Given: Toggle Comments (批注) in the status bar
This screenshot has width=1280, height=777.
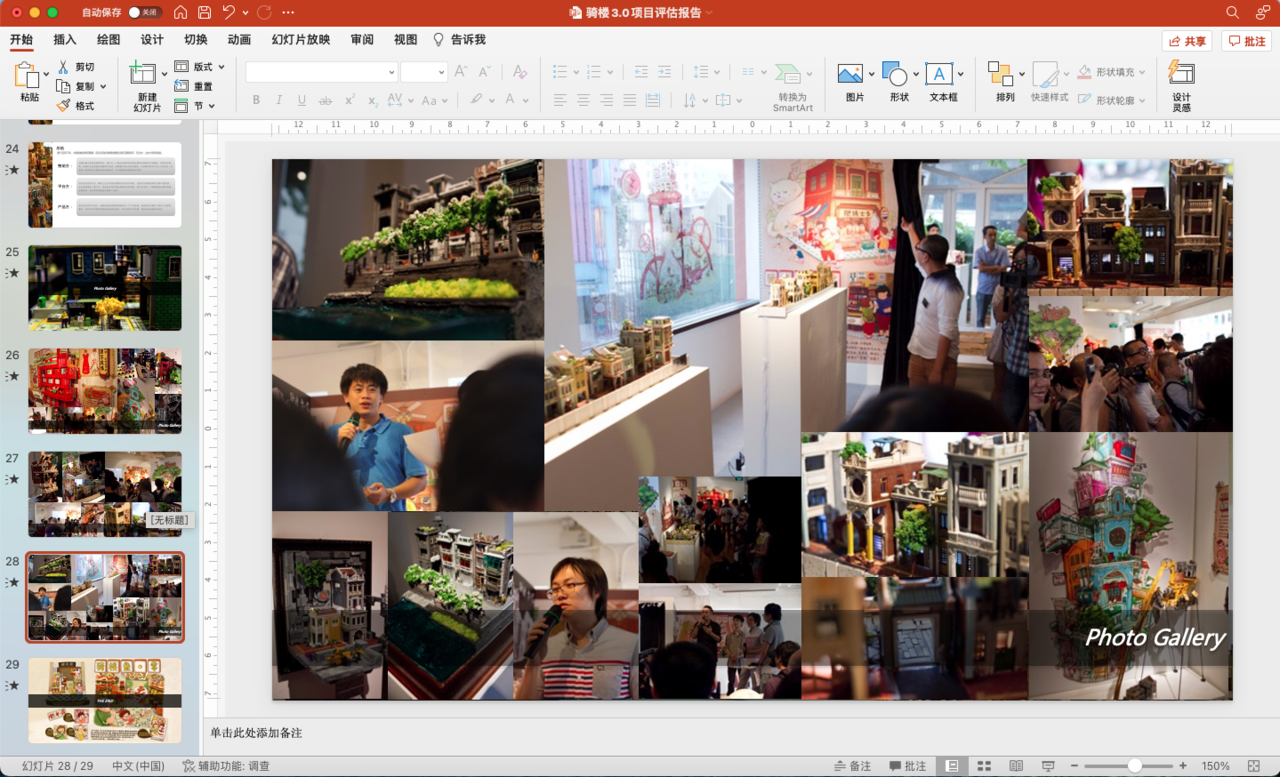Looking at the screenshot, I should [907, 766].
